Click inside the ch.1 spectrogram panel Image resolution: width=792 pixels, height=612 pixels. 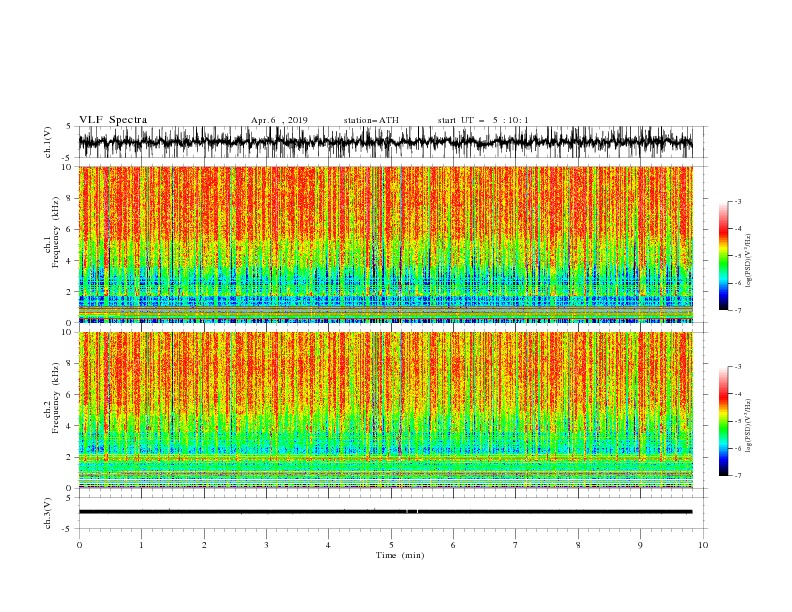(x=385, y=244)
